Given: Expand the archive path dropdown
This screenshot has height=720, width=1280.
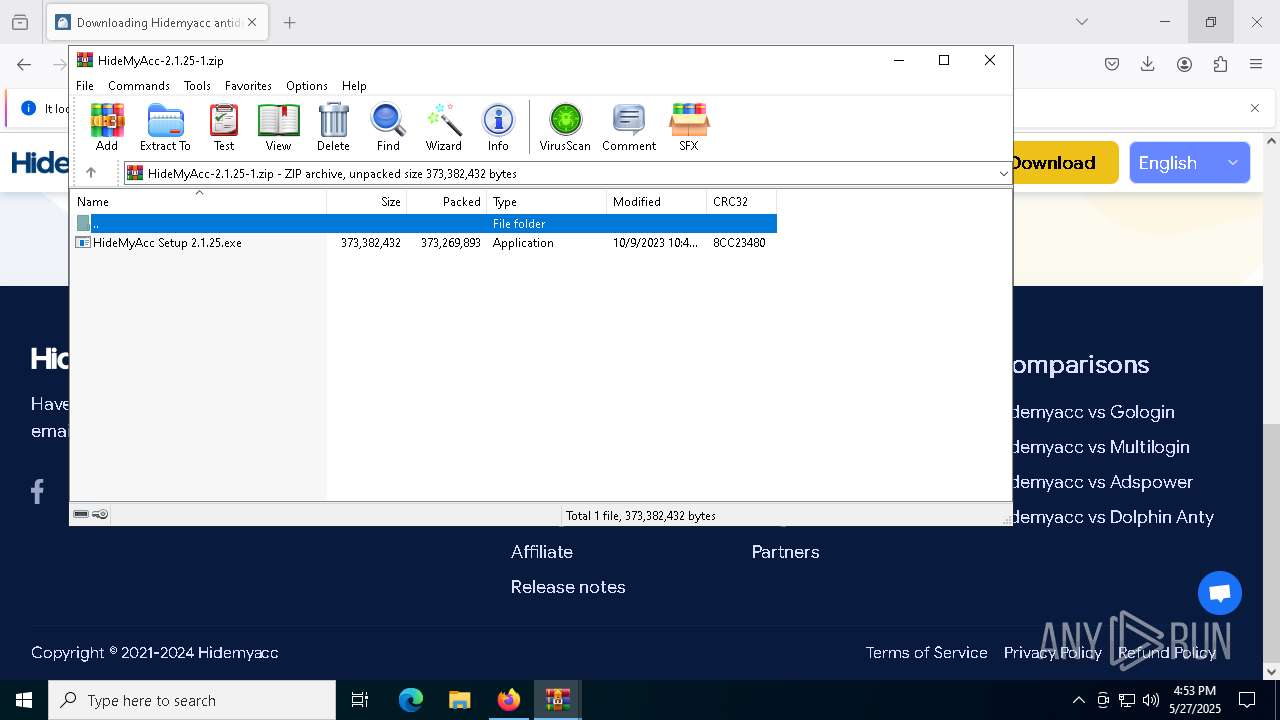Looking at the screenshot, I should coord(1003,174).
